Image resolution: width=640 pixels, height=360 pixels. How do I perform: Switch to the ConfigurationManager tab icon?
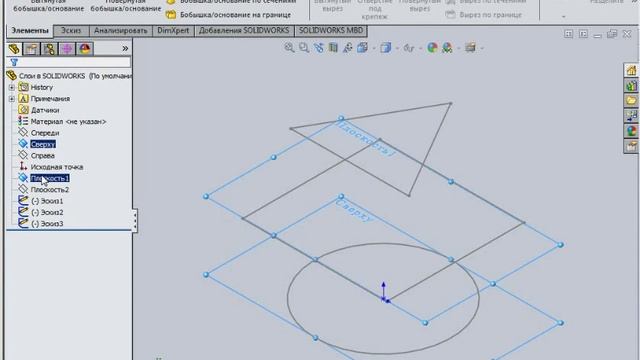[49, 49]
